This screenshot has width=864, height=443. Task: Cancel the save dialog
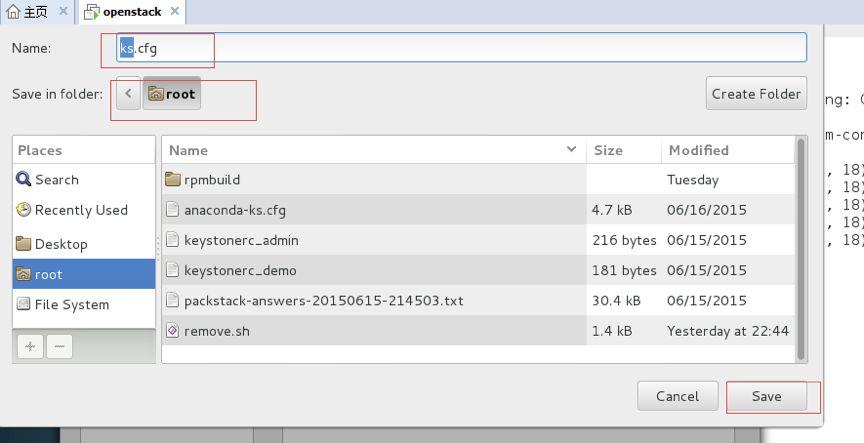677,396
